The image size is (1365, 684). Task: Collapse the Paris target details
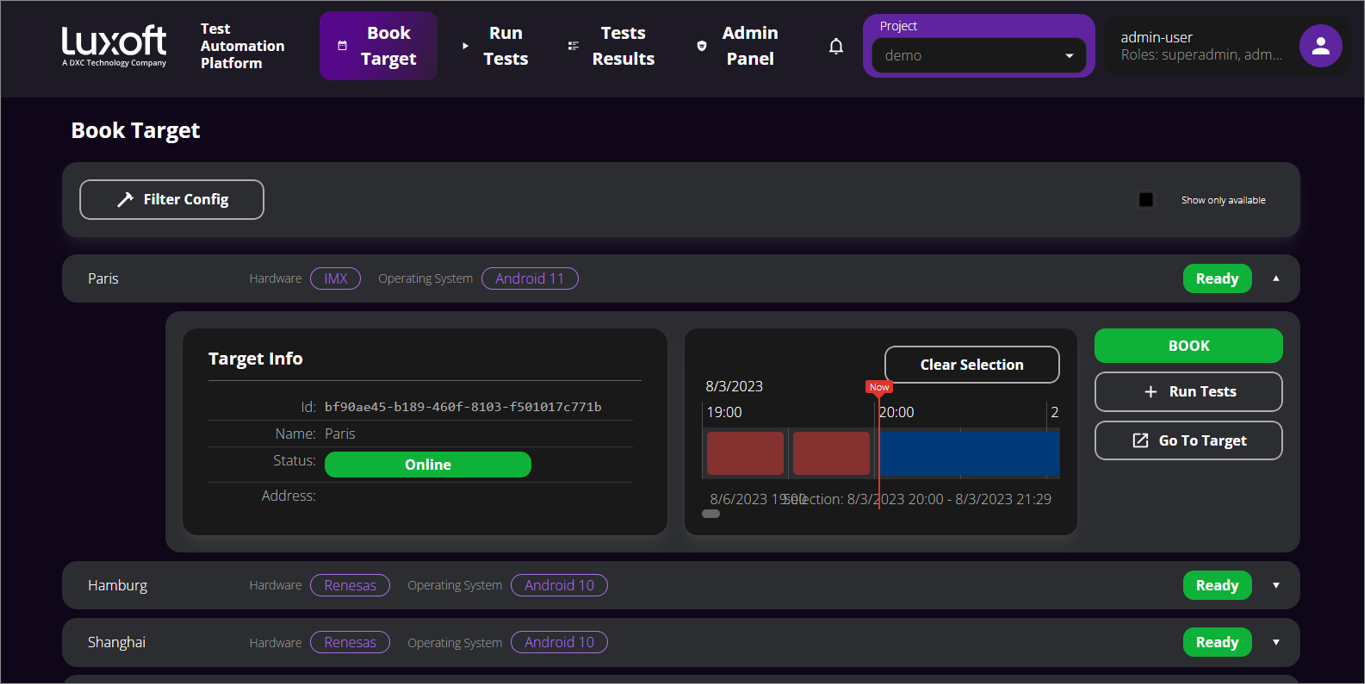click(x=1275, y=278)
